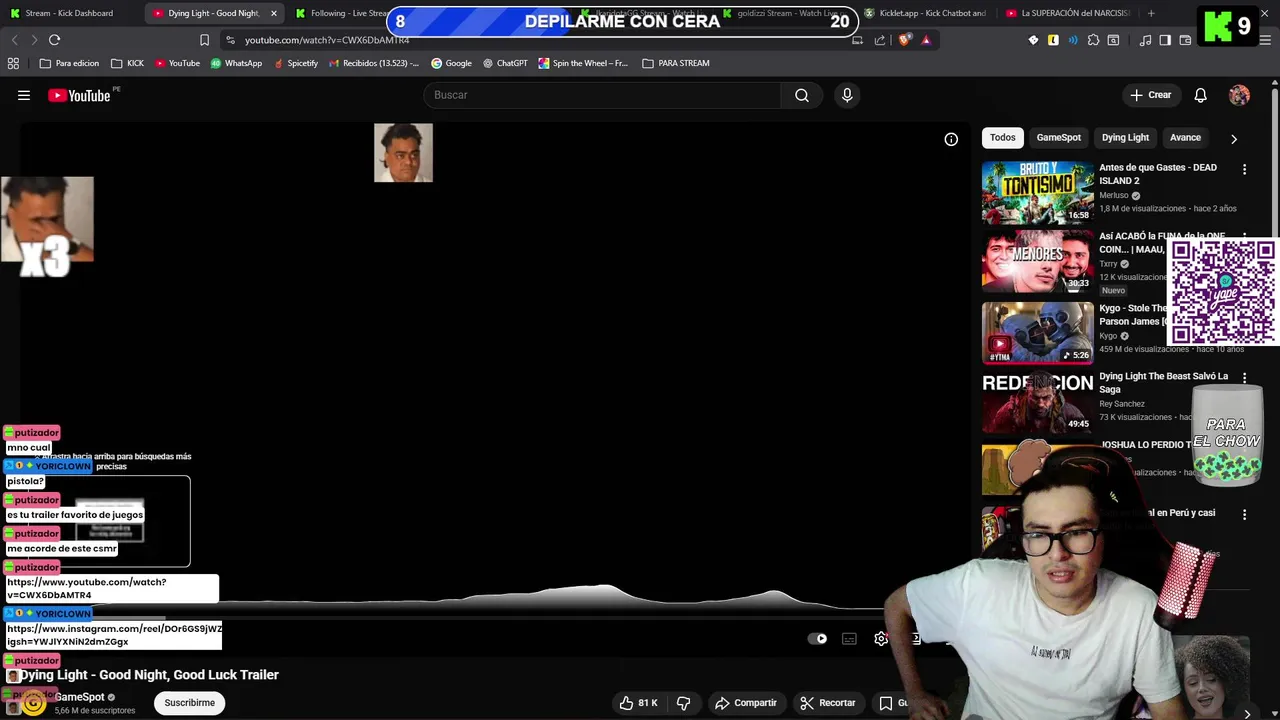Share this page from address bar
Screen dimensions: 1280x720
[880, 40]
